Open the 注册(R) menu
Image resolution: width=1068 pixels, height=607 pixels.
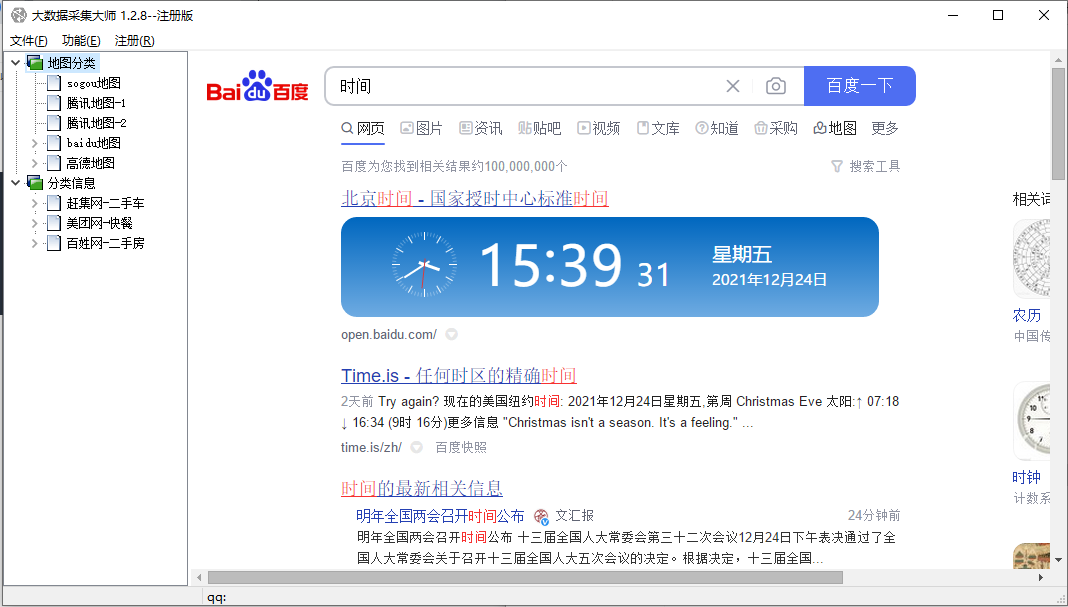(x=134, y=41)
